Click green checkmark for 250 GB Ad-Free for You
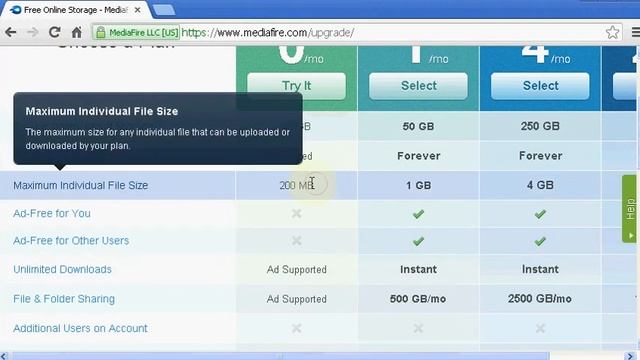 (x=540, y=214)
